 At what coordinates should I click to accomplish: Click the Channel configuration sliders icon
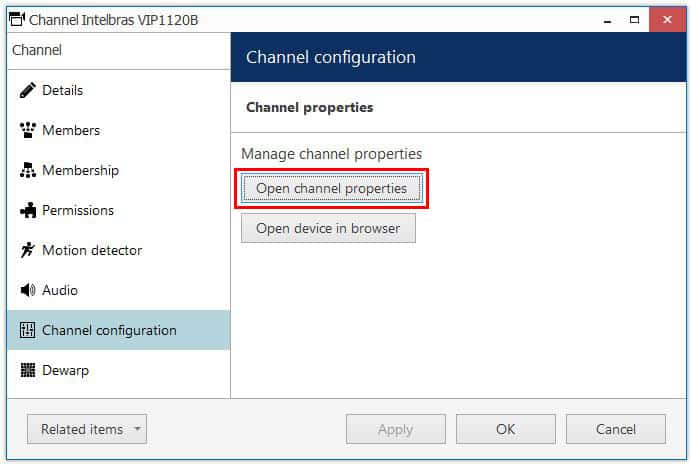coord(27,331)
